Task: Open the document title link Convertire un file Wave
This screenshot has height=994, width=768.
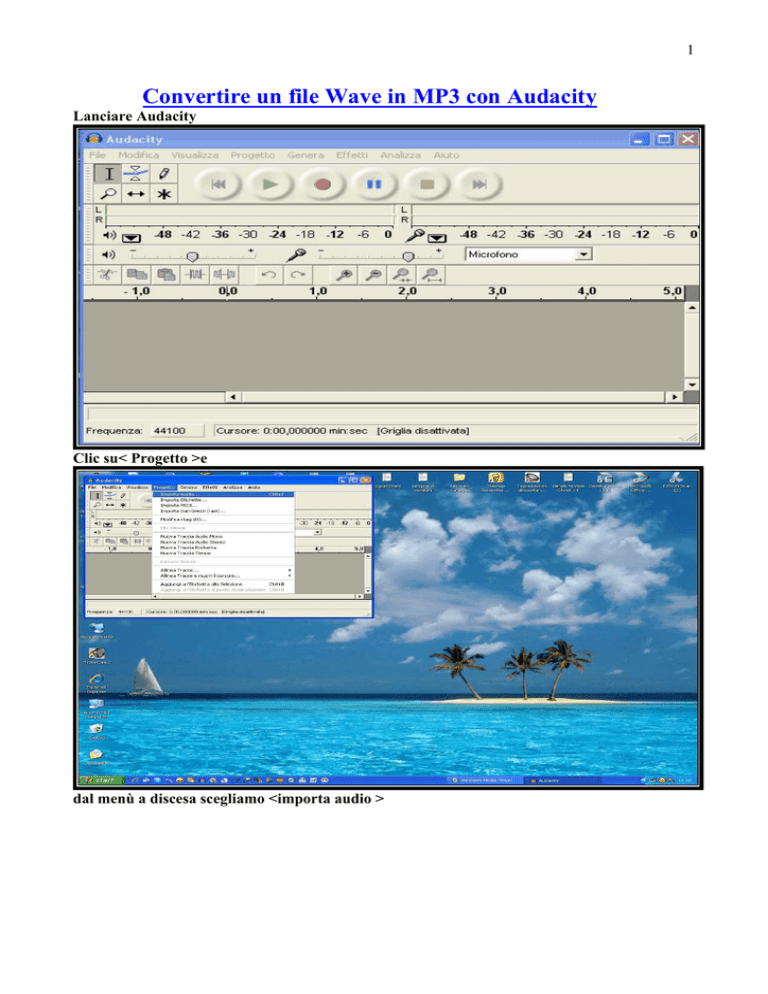Action: [x=369, y=96]
